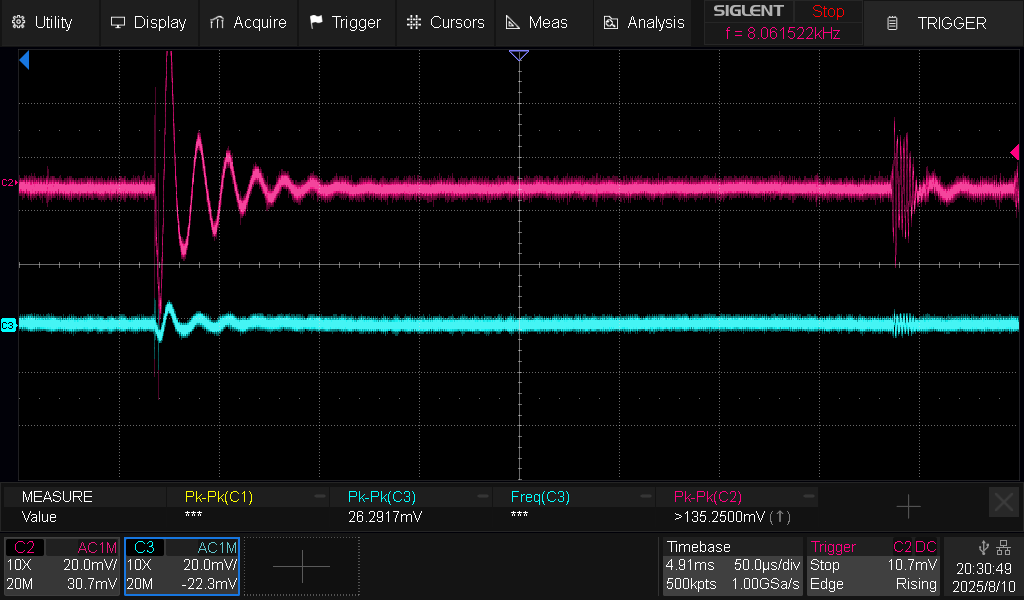Close the measurement bar with X
Image resolution: width=1024 pixels, height=600 pixels.
pos(1003,502)
